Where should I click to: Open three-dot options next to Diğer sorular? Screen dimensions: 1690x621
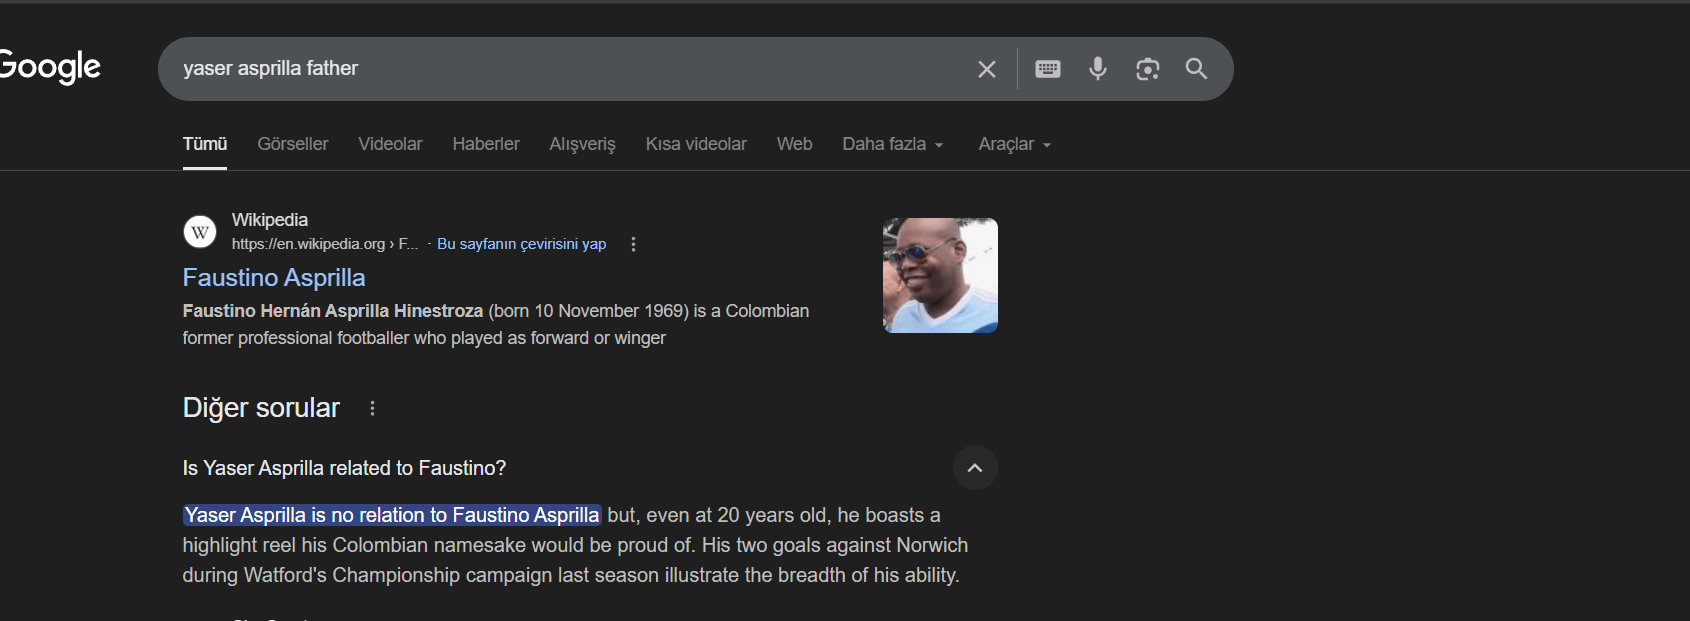pos(372,408)
